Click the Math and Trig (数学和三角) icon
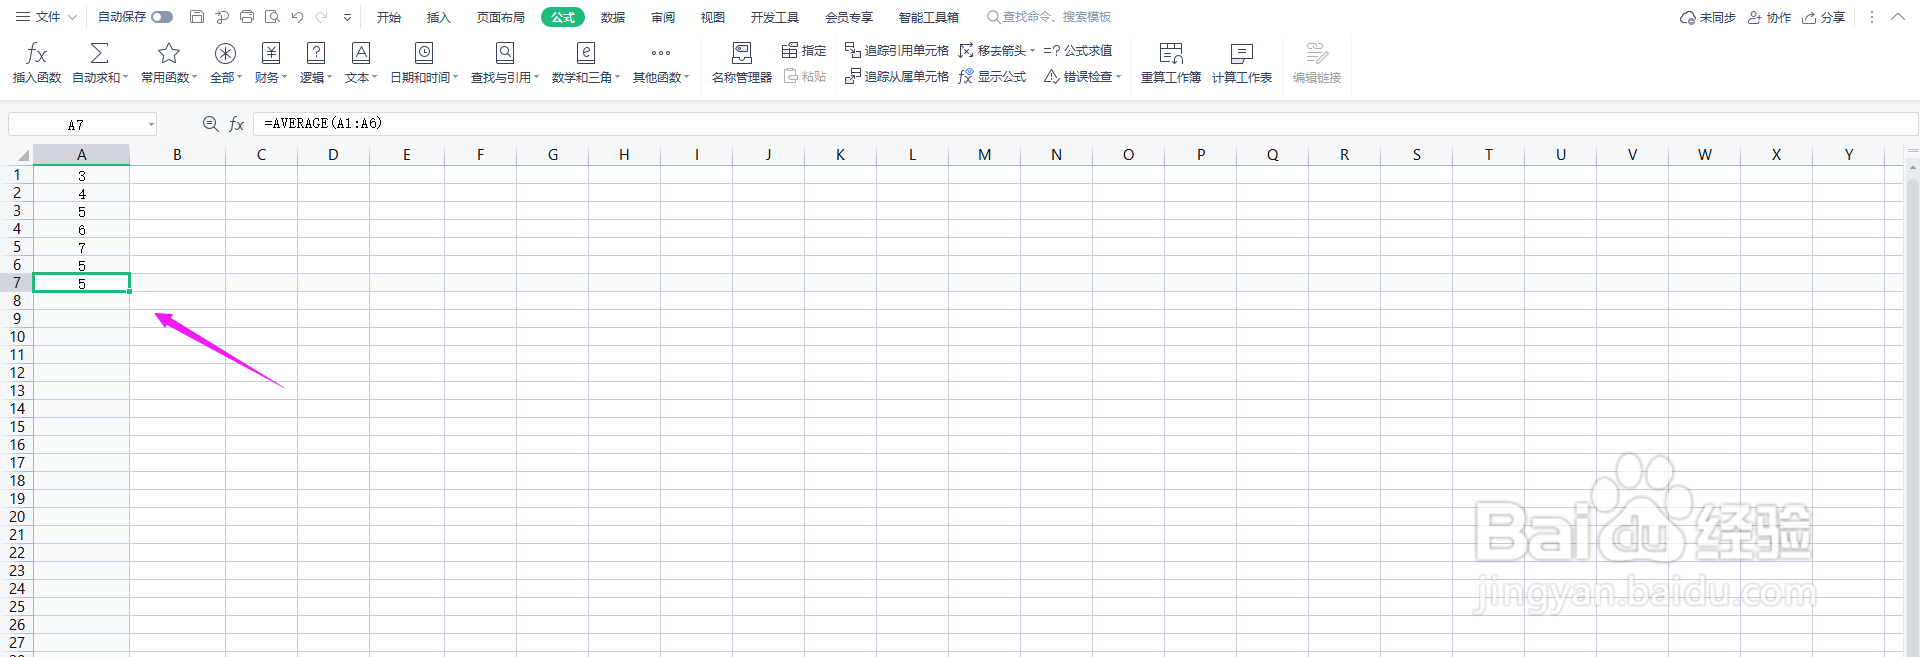 point(586,53)
